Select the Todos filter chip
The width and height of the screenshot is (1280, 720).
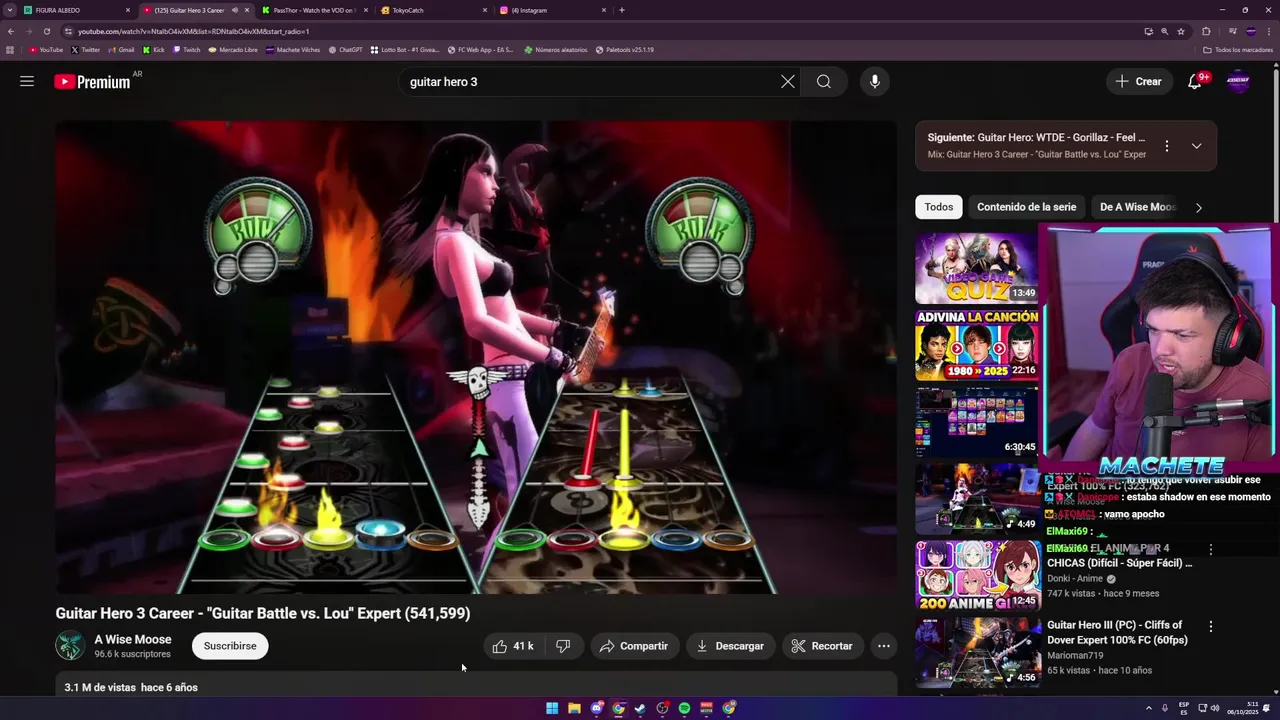click(x=938, y=207)
